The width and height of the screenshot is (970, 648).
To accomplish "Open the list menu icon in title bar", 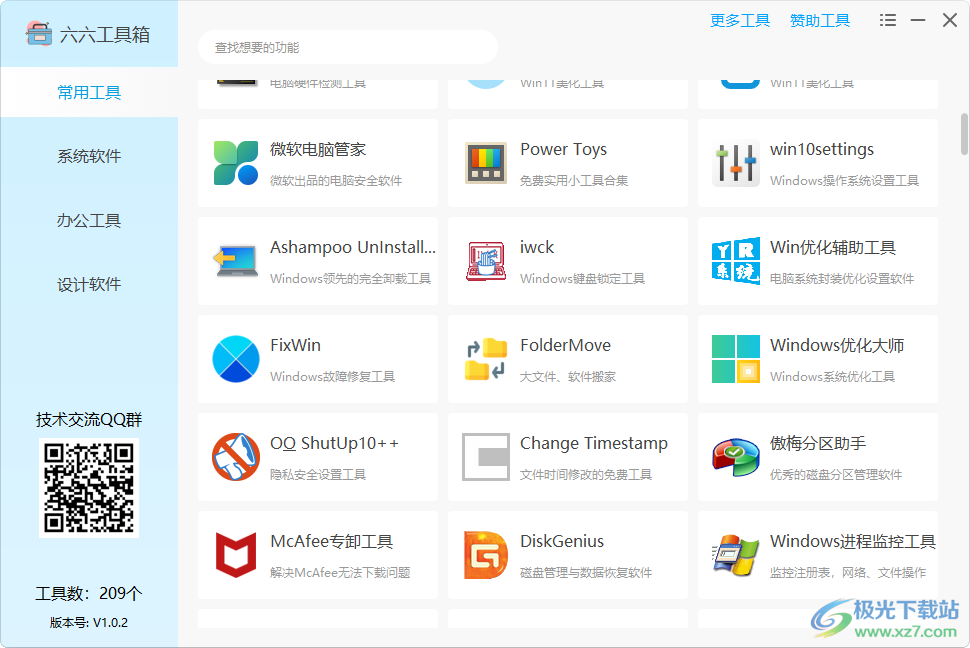I will (x=888, y=20).
